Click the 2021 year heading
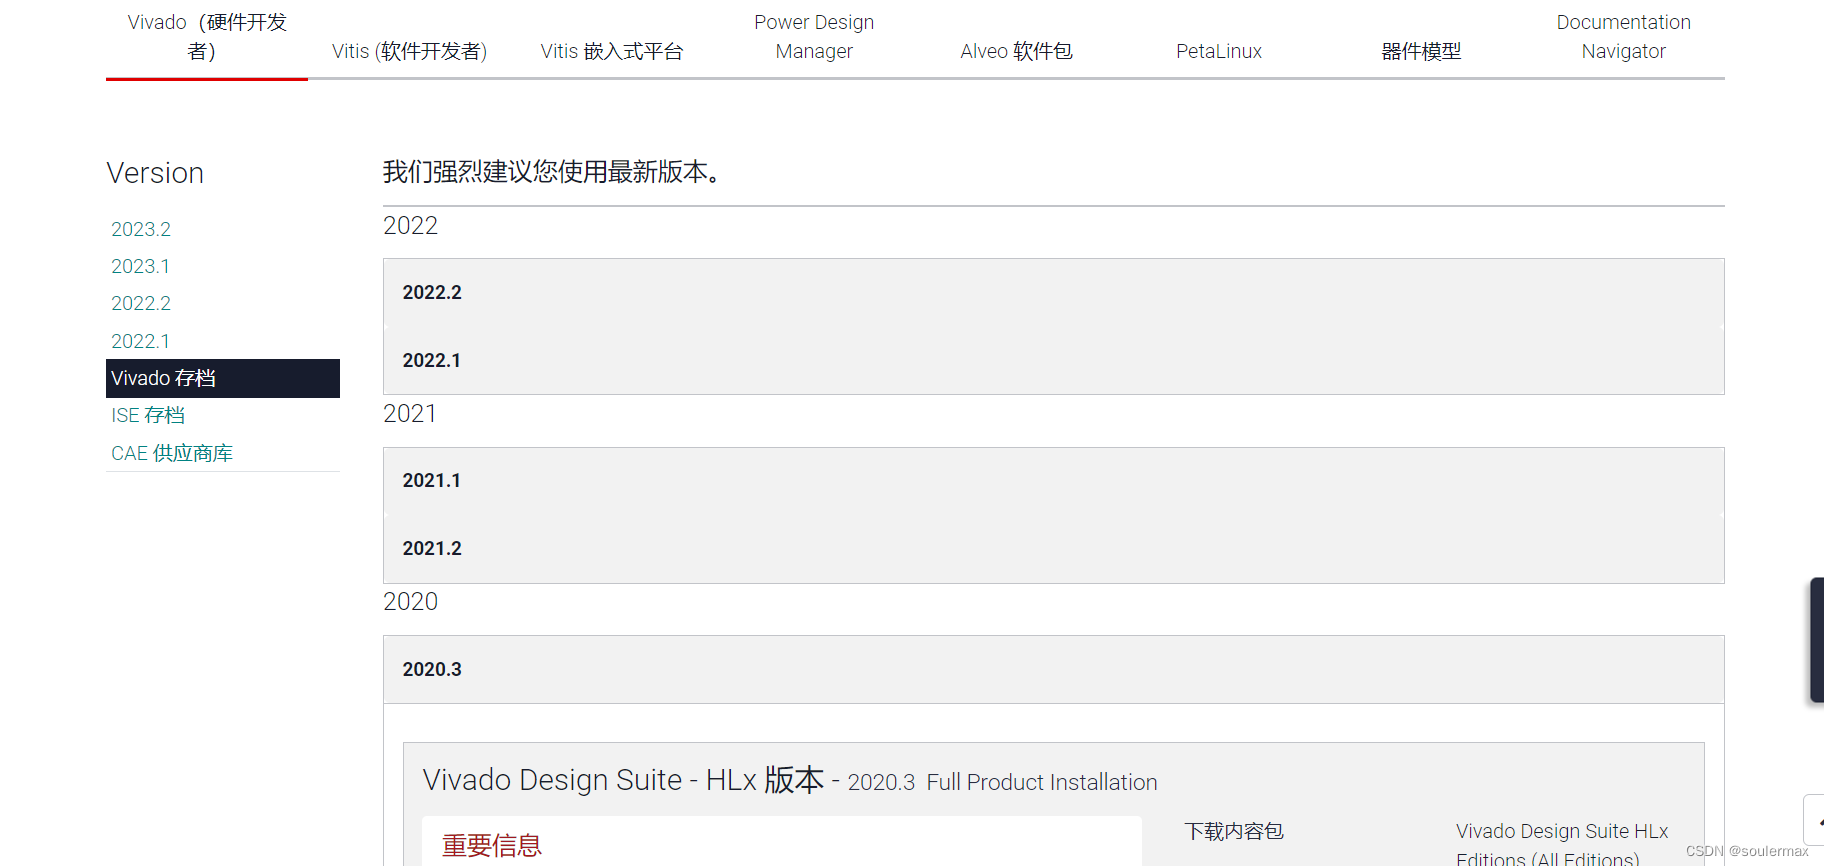The image size is (1824, 866). [x=410, y=413]
